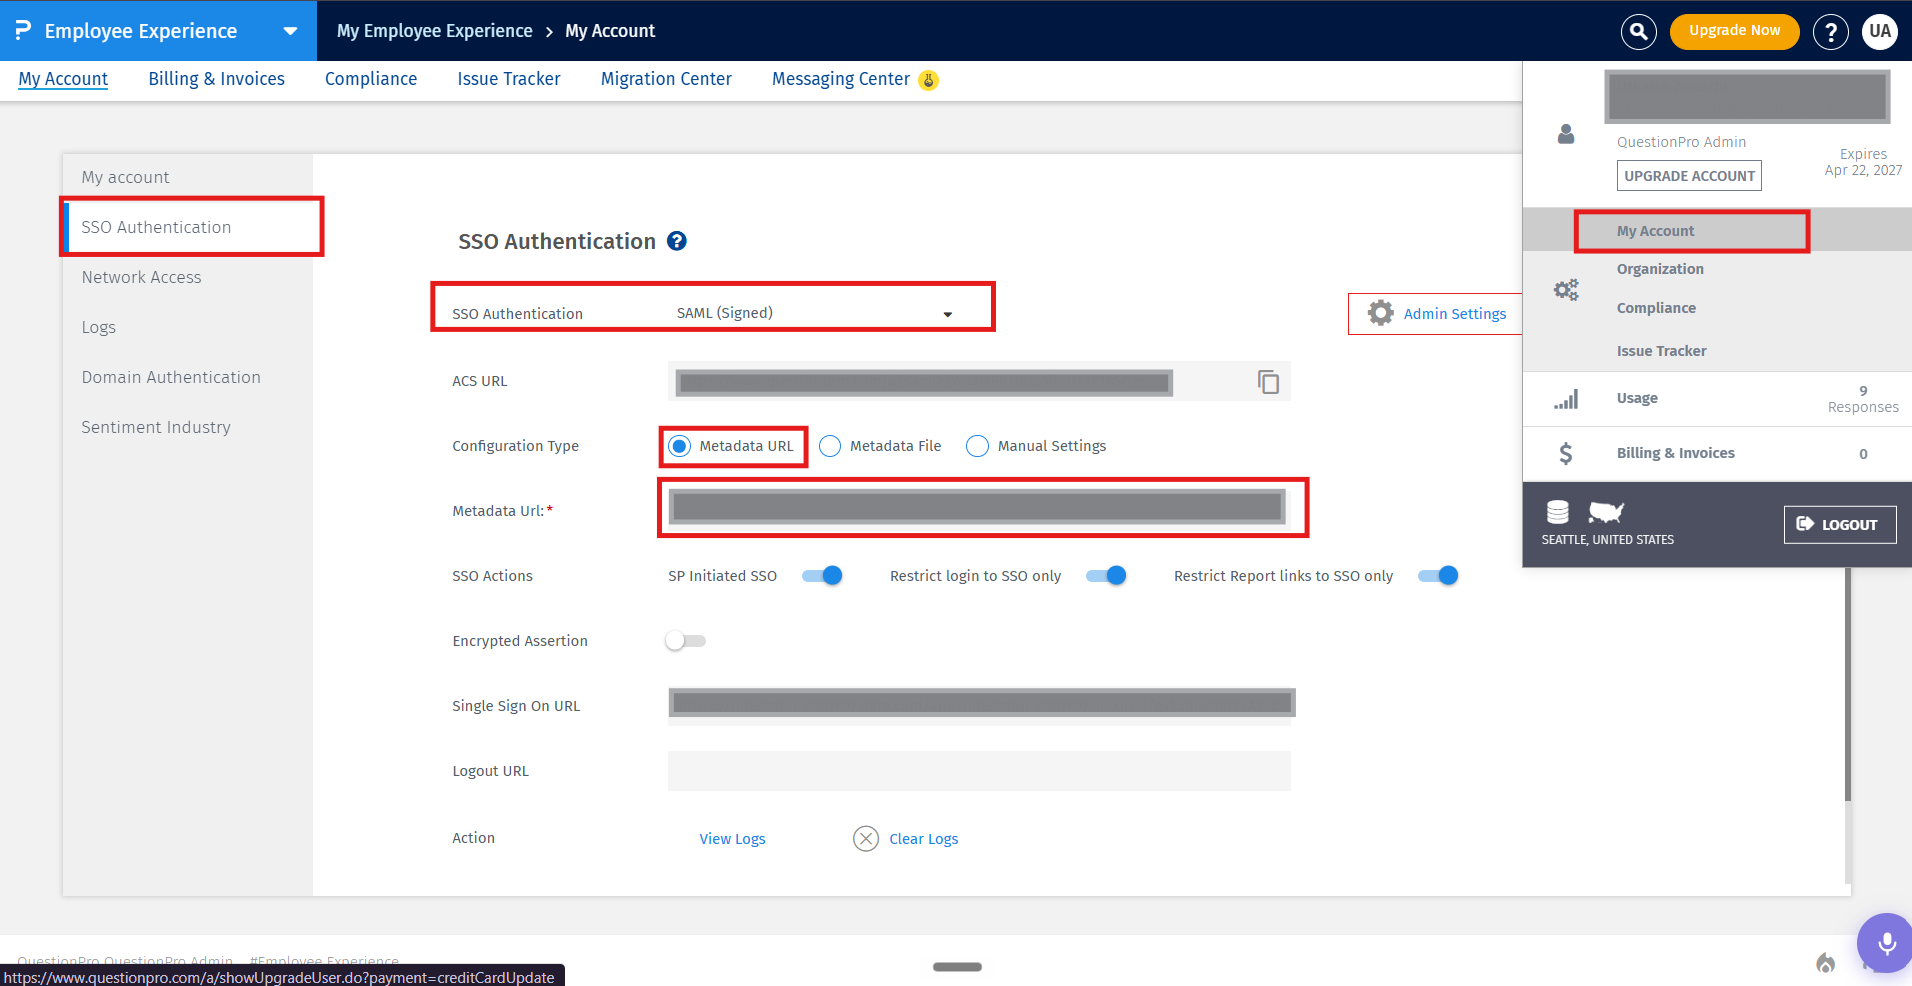
Task: Click the organization gears icon
Action: 1566,290
